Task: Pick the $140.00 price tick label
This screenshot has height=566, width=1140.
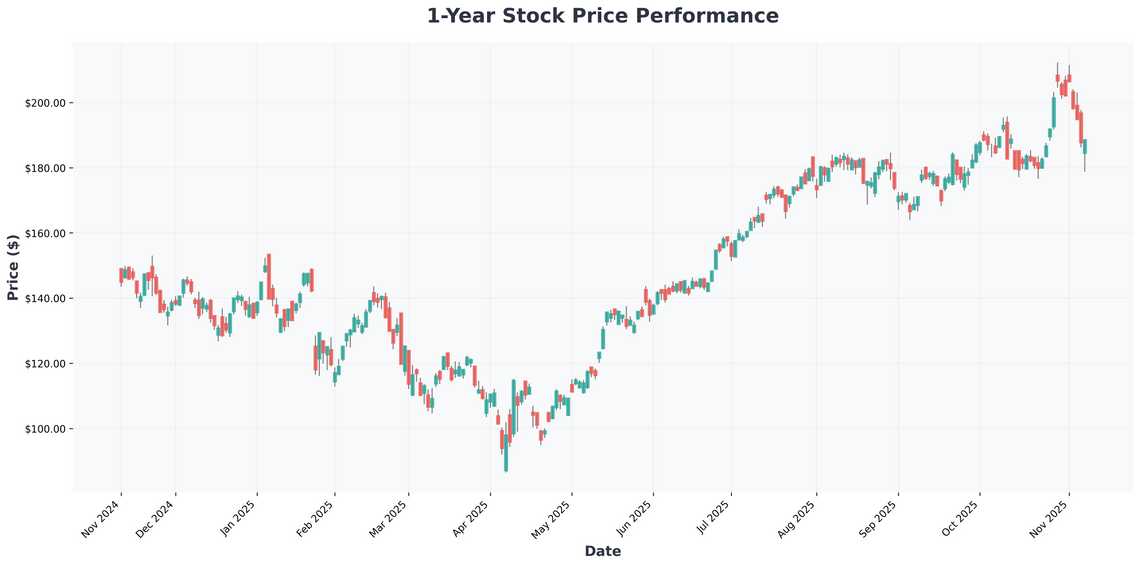Action: click(x=44, y=299)
